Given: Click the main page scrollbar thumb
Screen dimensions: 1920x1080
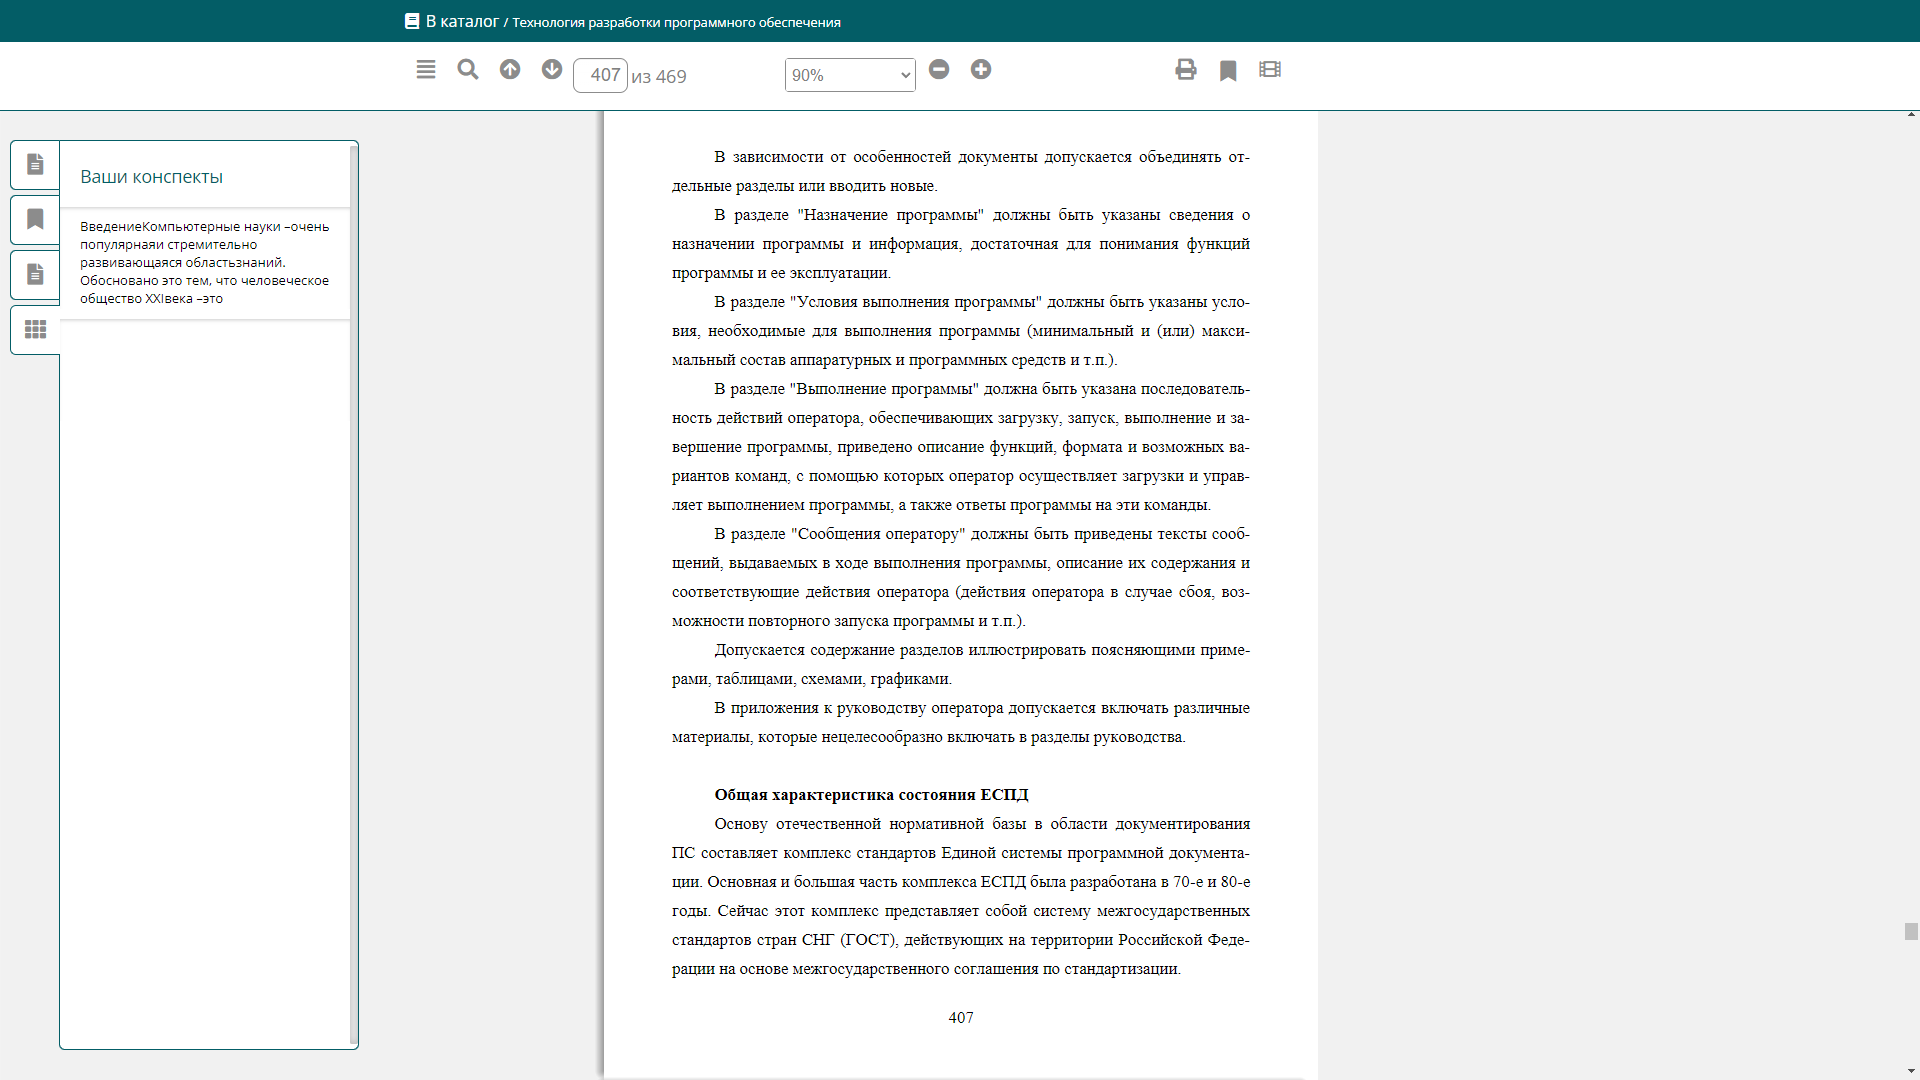Looking at the screenshot, I should (x=1911, y=932).
